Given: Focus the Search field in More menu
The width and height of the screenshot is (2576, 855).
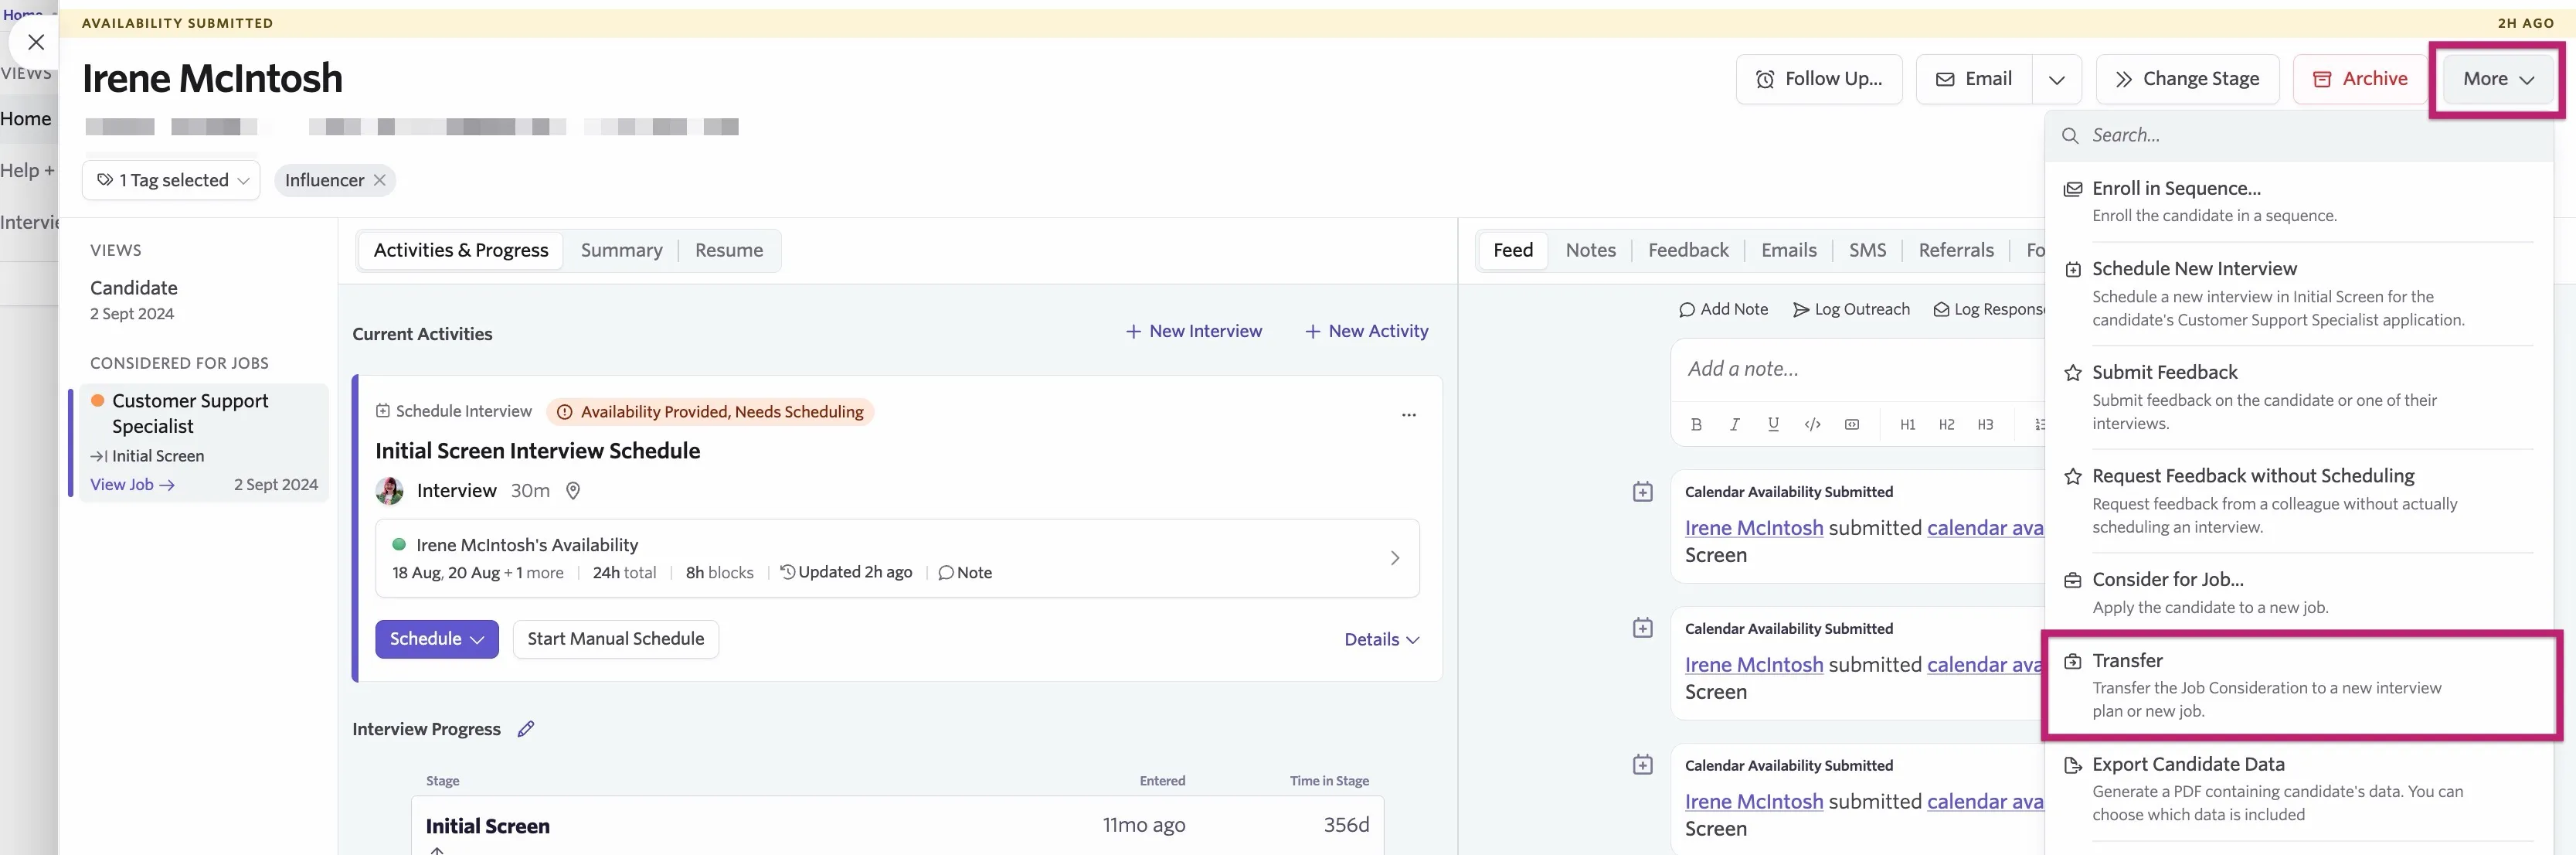Looking at the screenshot, I should 2300,135.
